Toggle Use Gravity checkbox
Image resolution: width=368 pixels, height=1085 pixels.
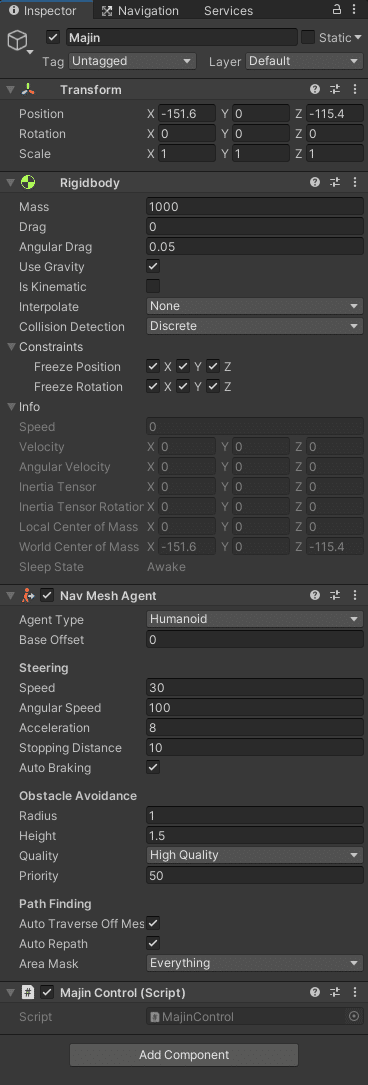[x=154, y=266]
